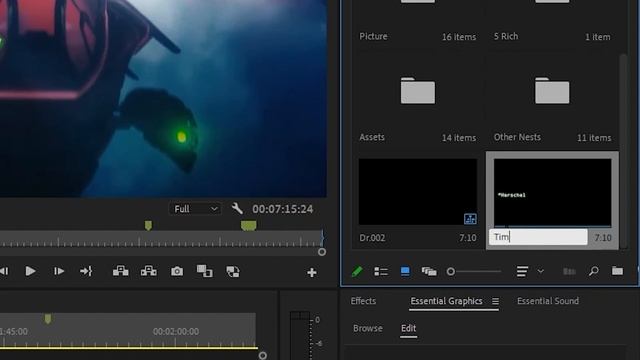Switch to the Essential Sound tab

pos(548,301)
